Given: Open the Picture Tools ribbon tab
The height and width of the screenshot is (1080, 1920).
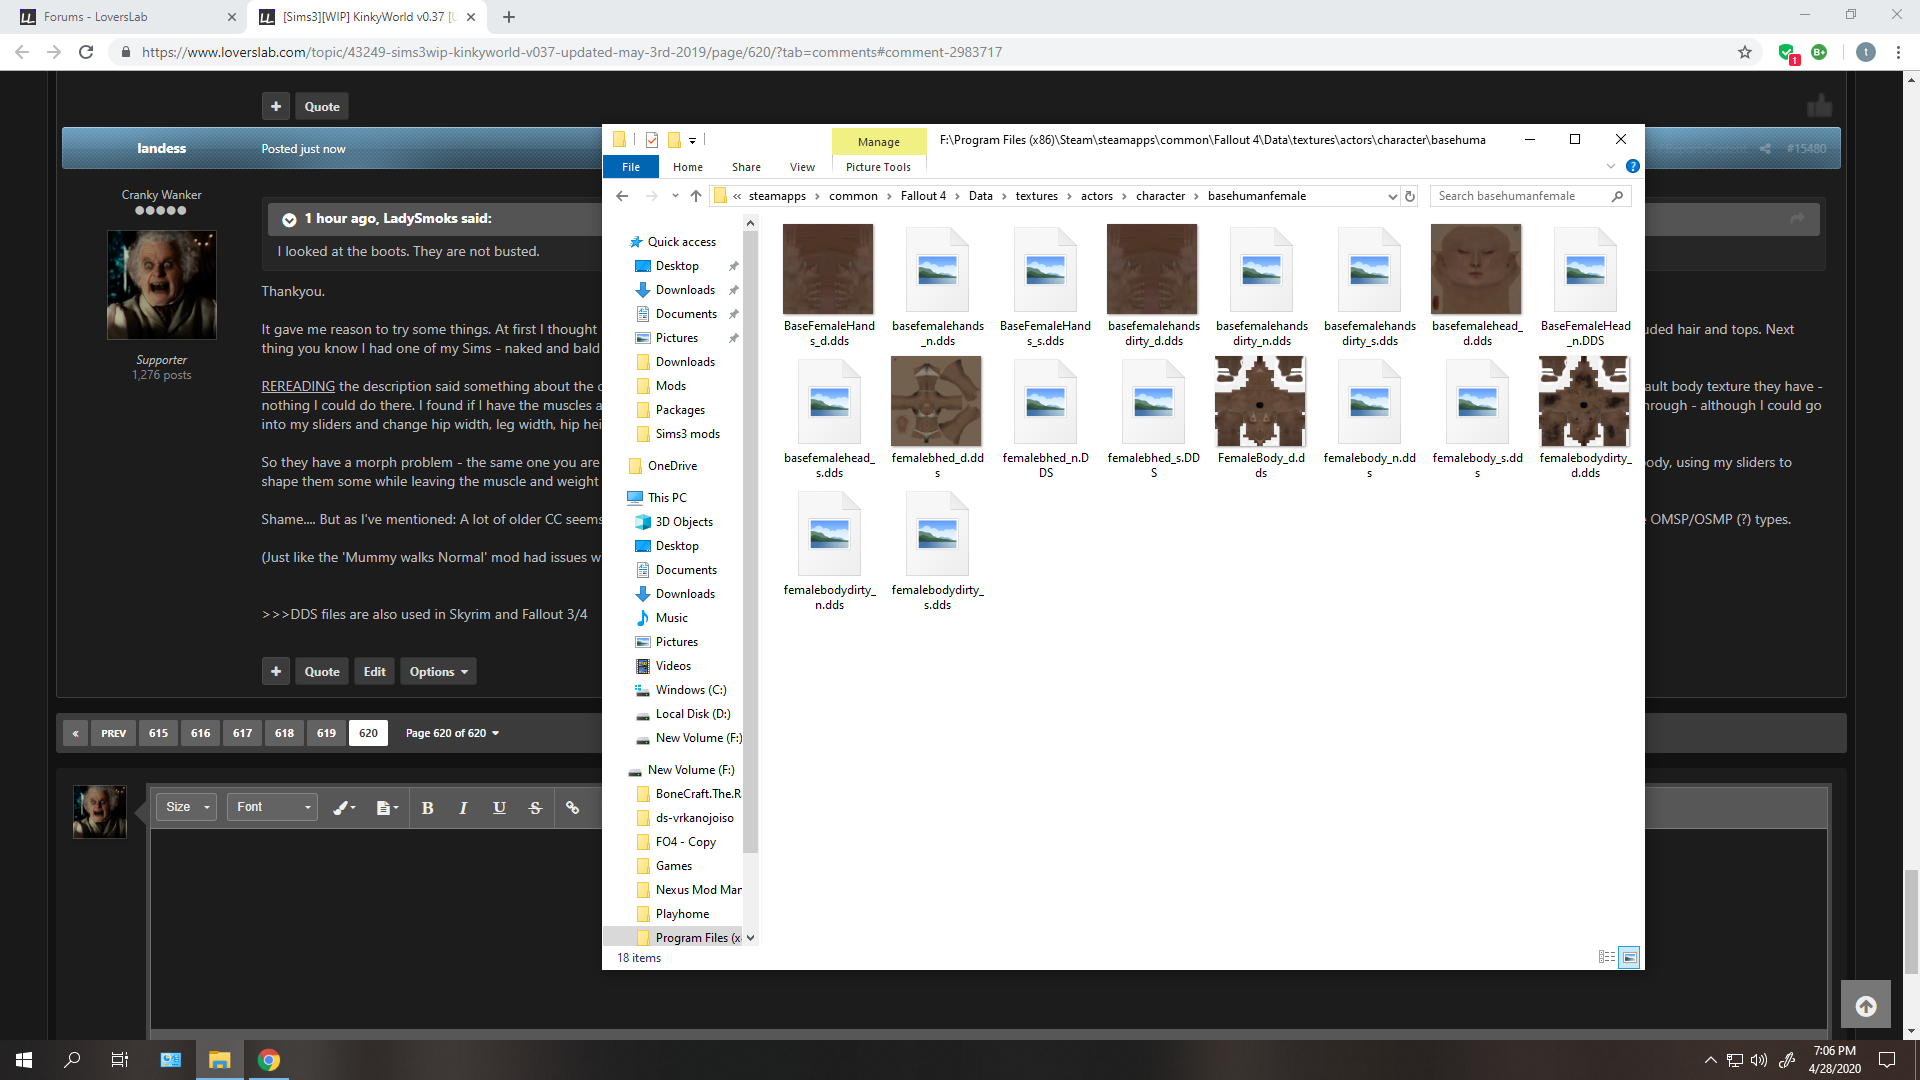Looking at the screenshot, I should pyautogui.click(x=878, y=167).
